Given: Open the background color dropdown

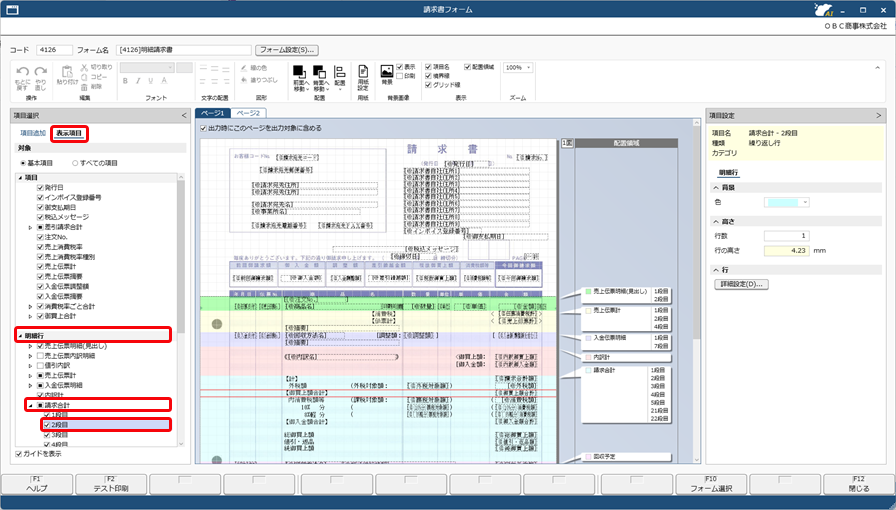Looking at the screenshot, I should (805, 202).
